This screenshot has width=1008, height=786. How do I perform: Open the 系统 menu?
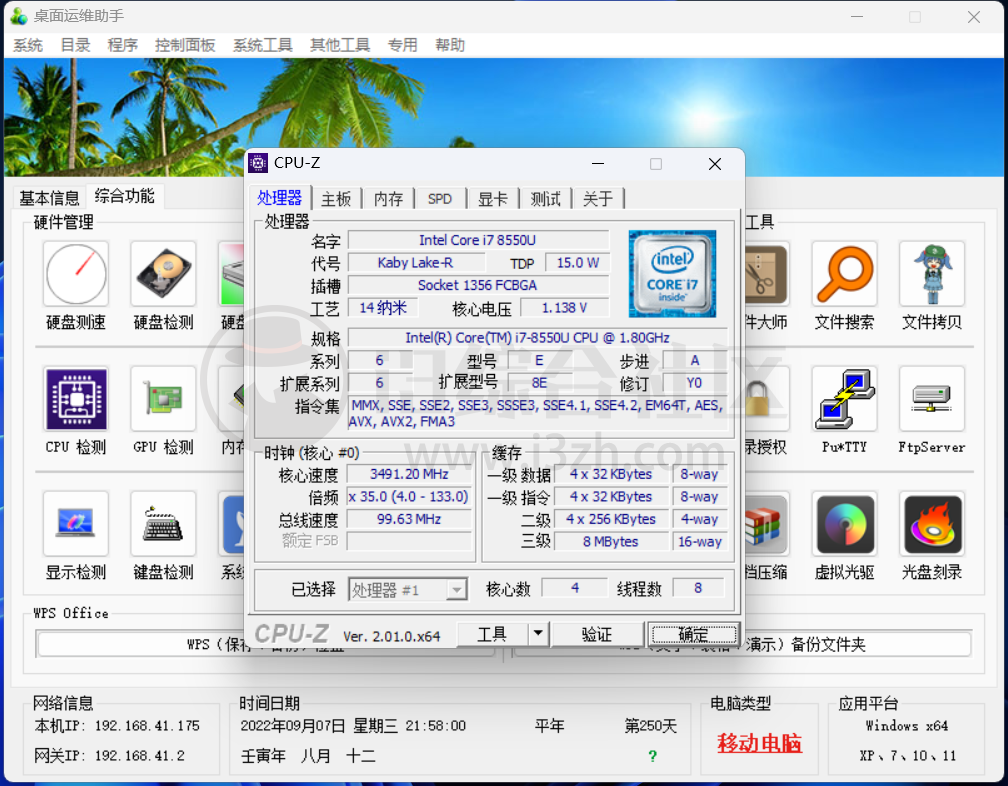[28, 45]
